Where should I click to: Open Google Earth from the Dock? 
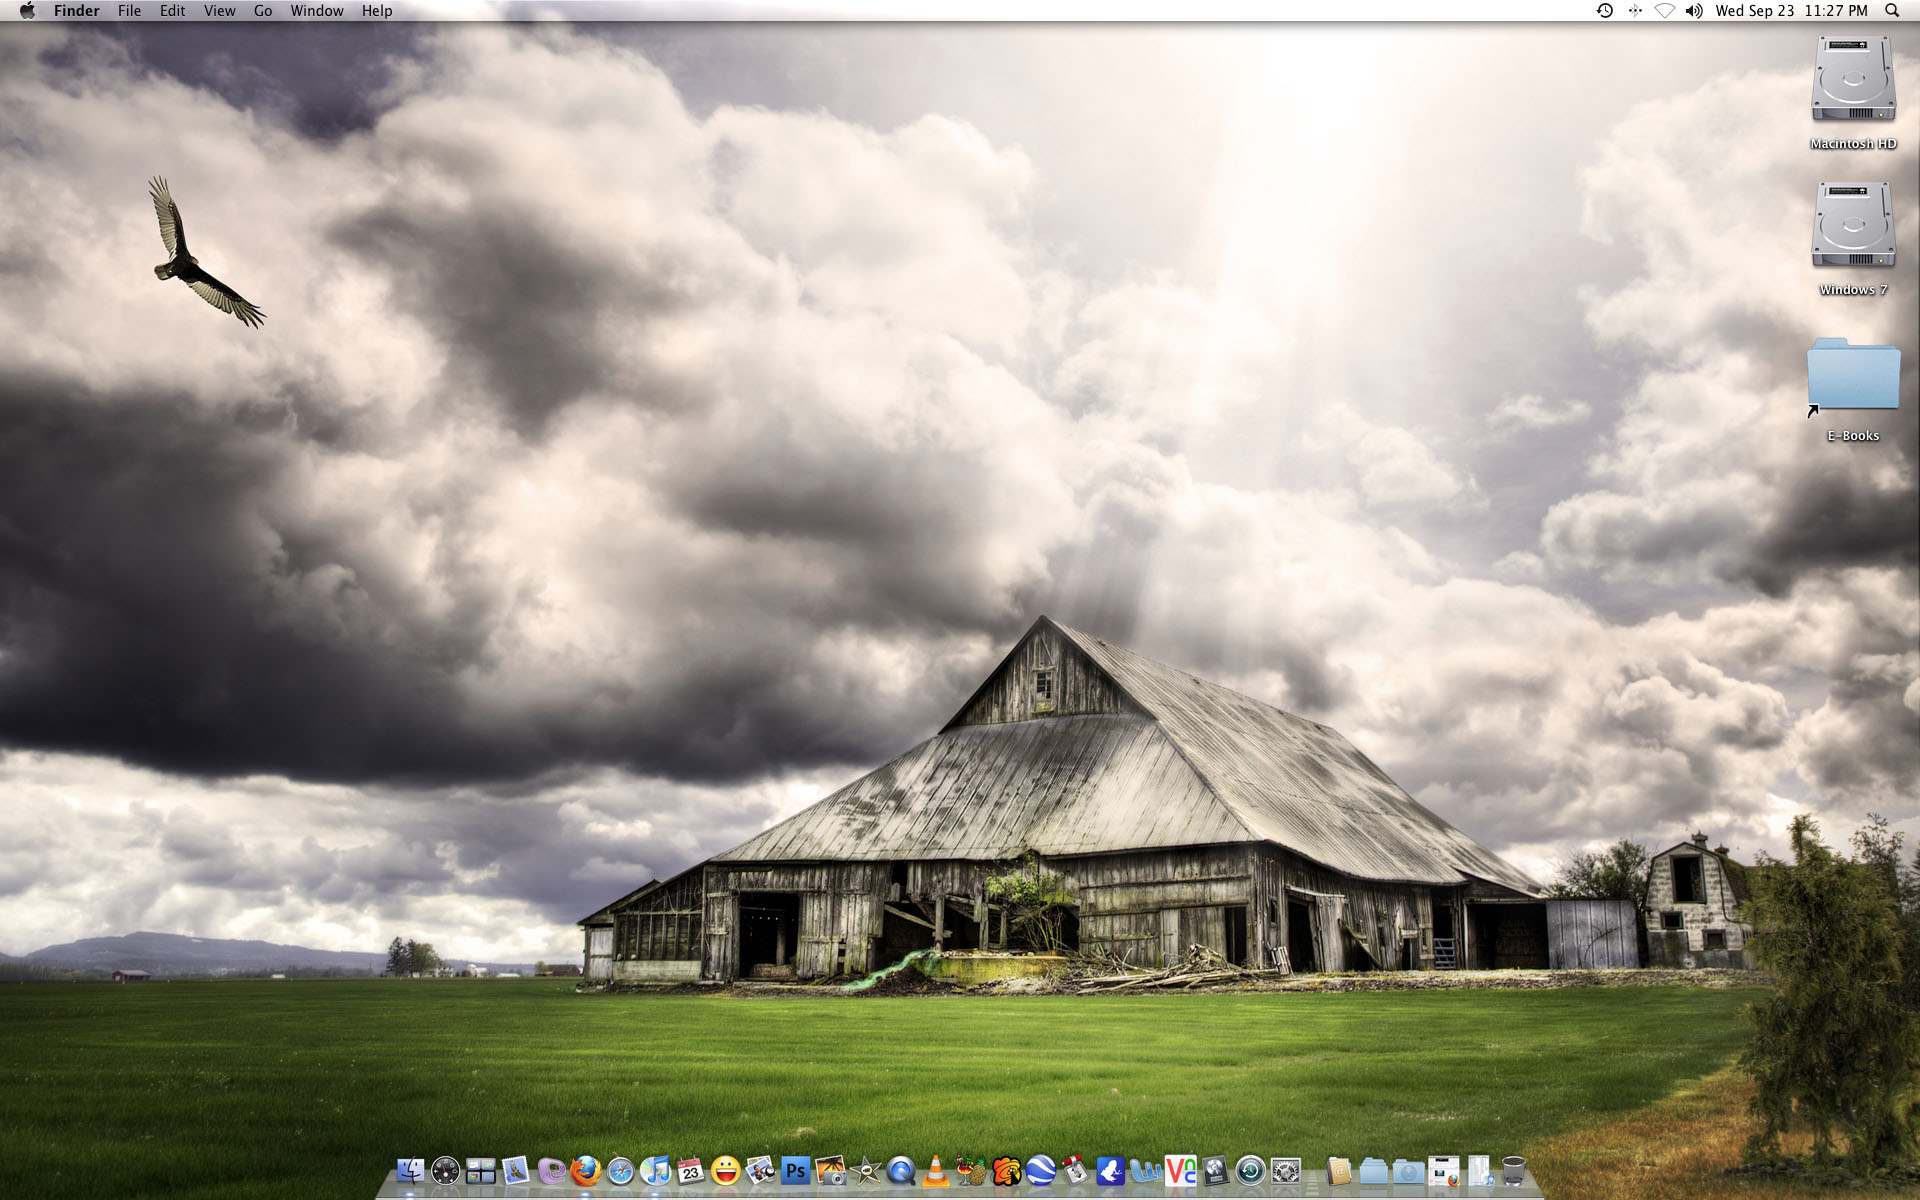(x=1040, y=1170)
